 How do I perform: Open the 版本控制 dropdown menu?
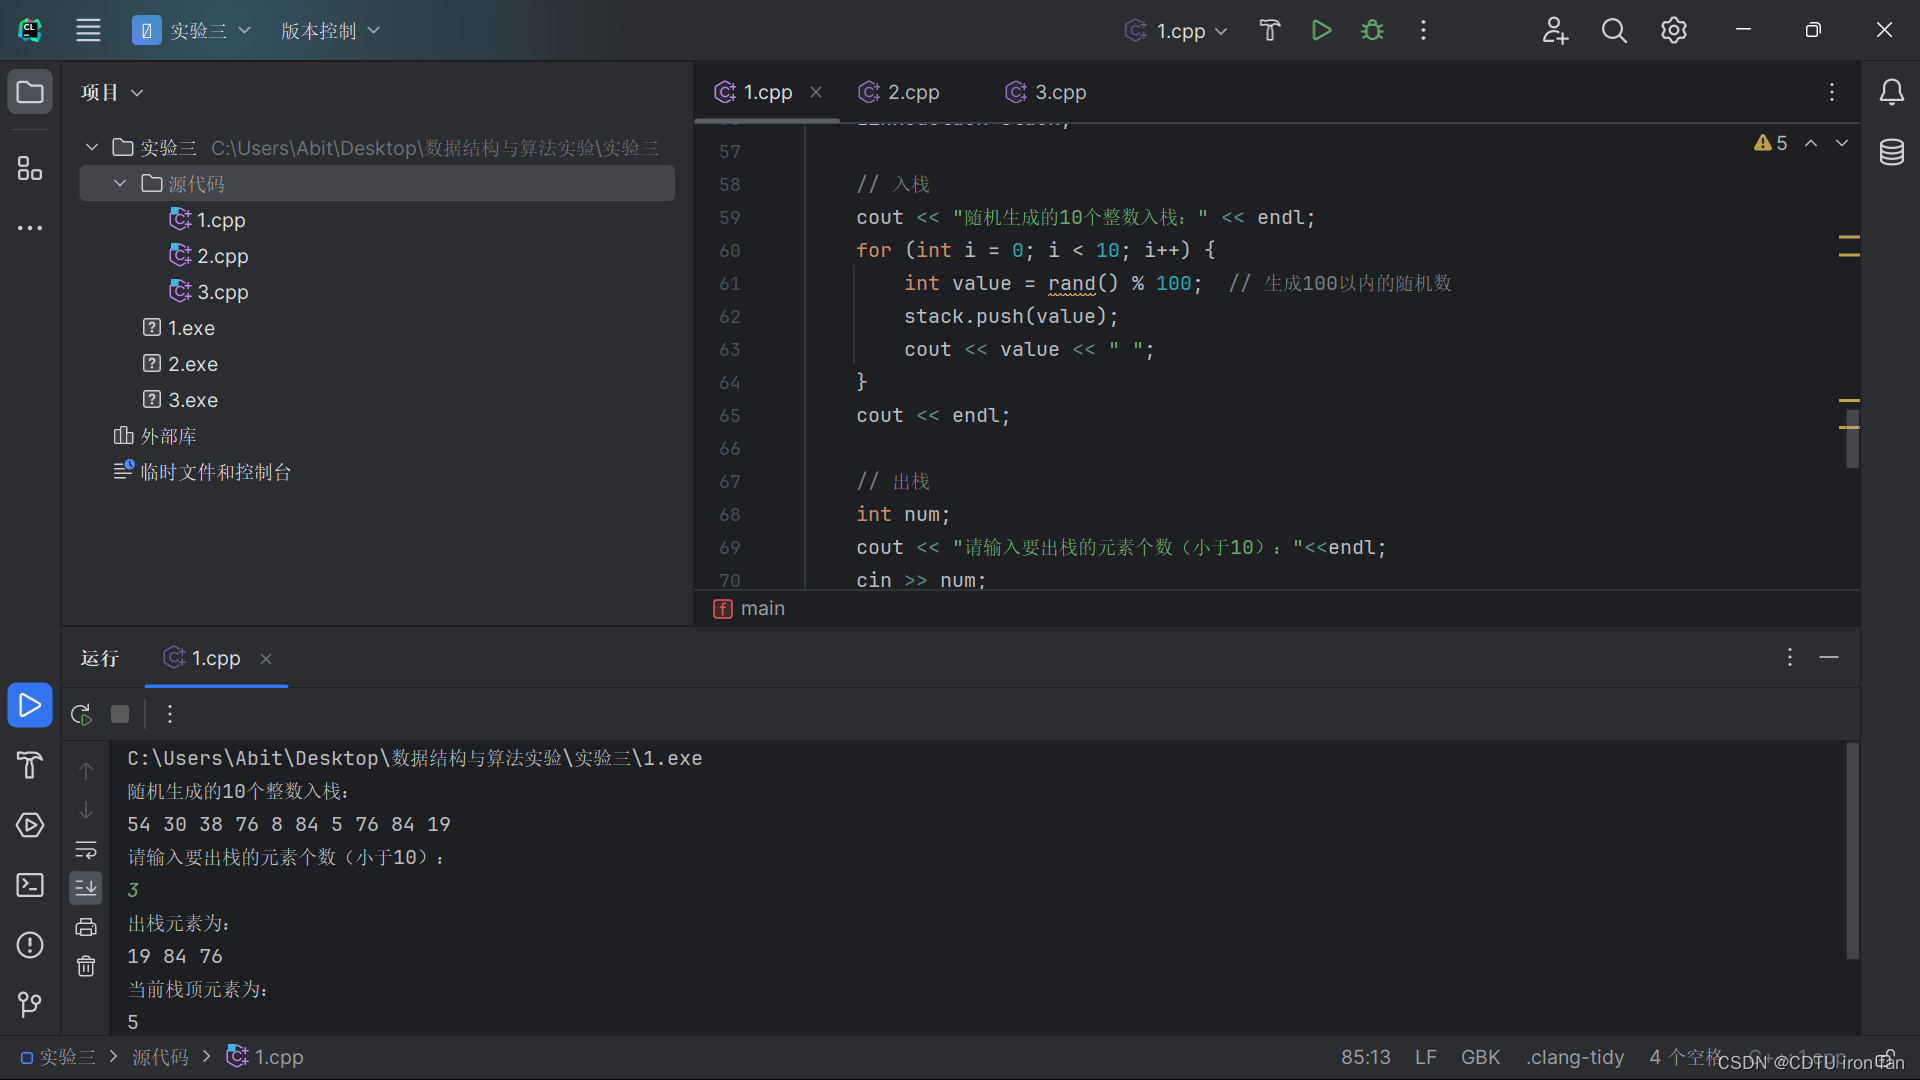330,30
